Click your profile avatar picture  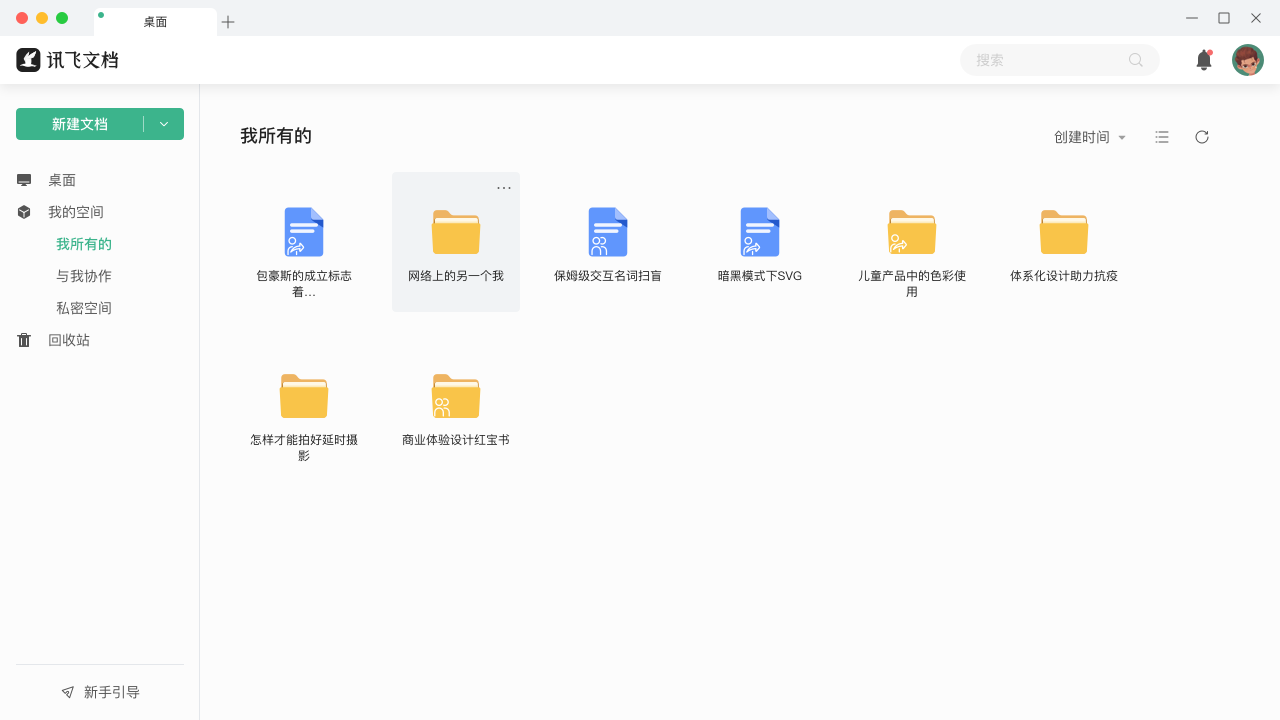(x=1248, y=59)
